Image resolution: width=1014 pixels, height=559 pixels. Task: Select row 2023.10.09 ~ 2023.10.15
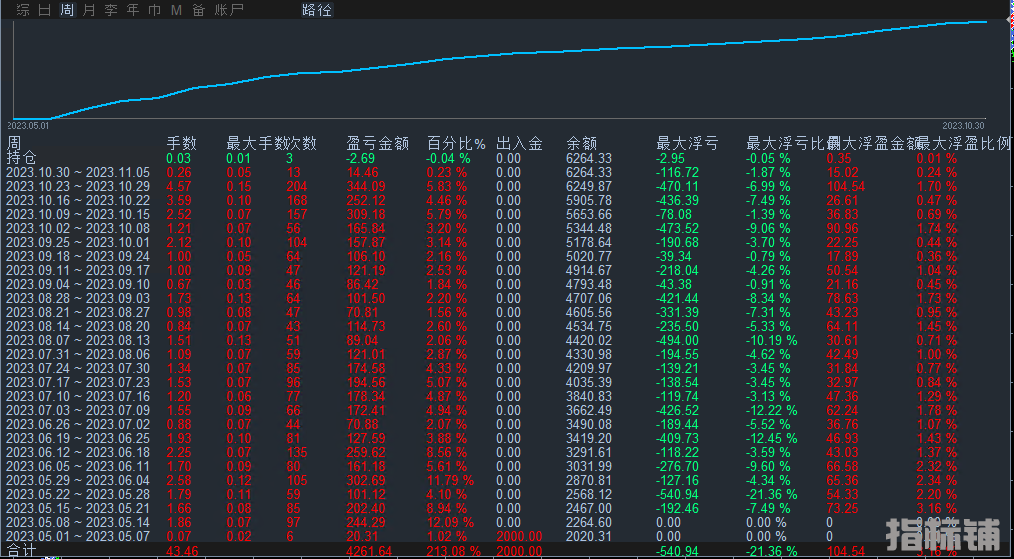click(78, 214)
